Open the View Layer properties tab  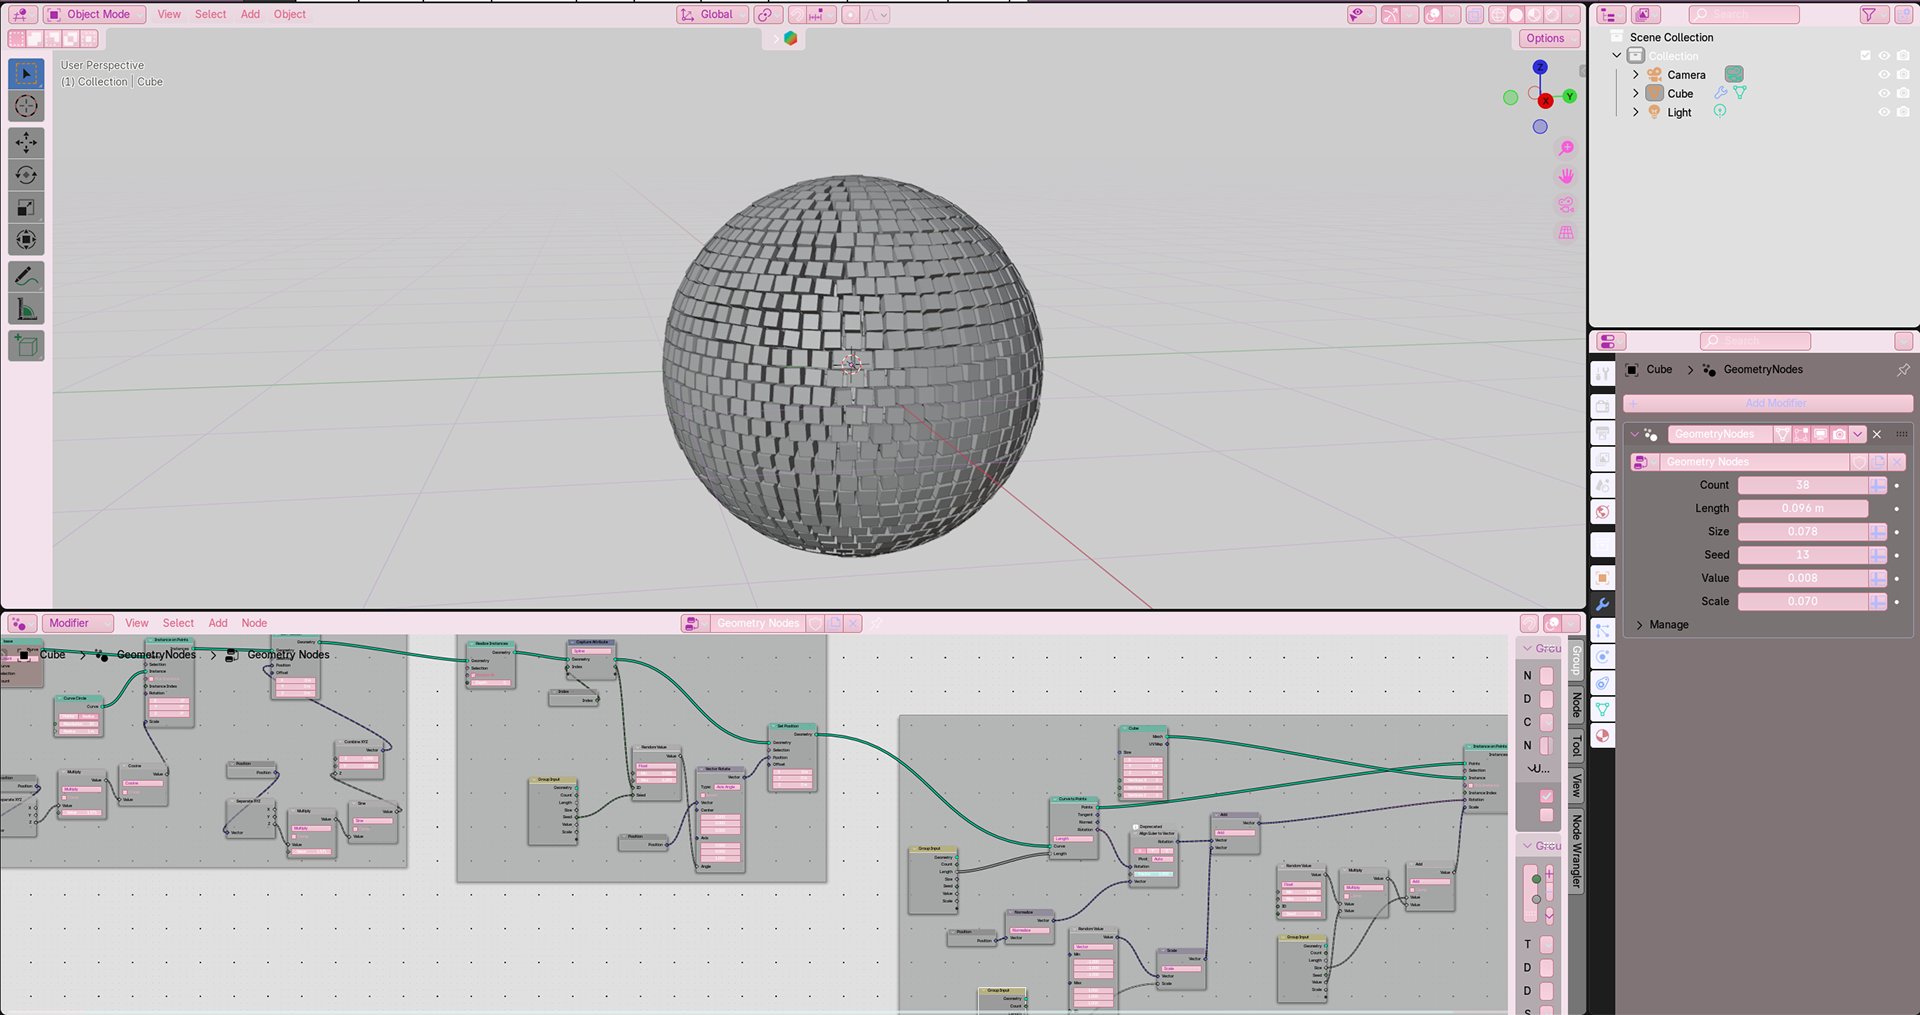(1603, 459)
